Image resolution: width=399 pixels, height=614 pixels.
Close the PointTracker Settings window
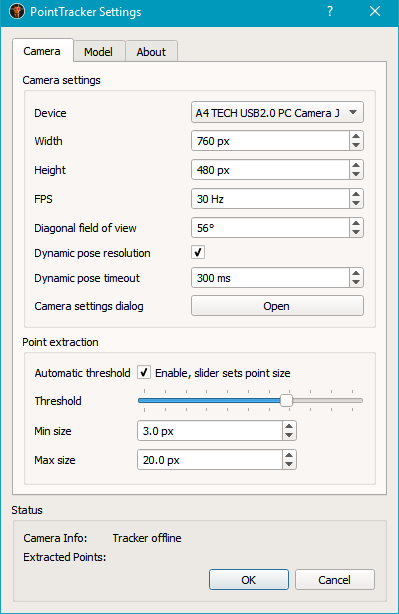(x=375, y=11)
